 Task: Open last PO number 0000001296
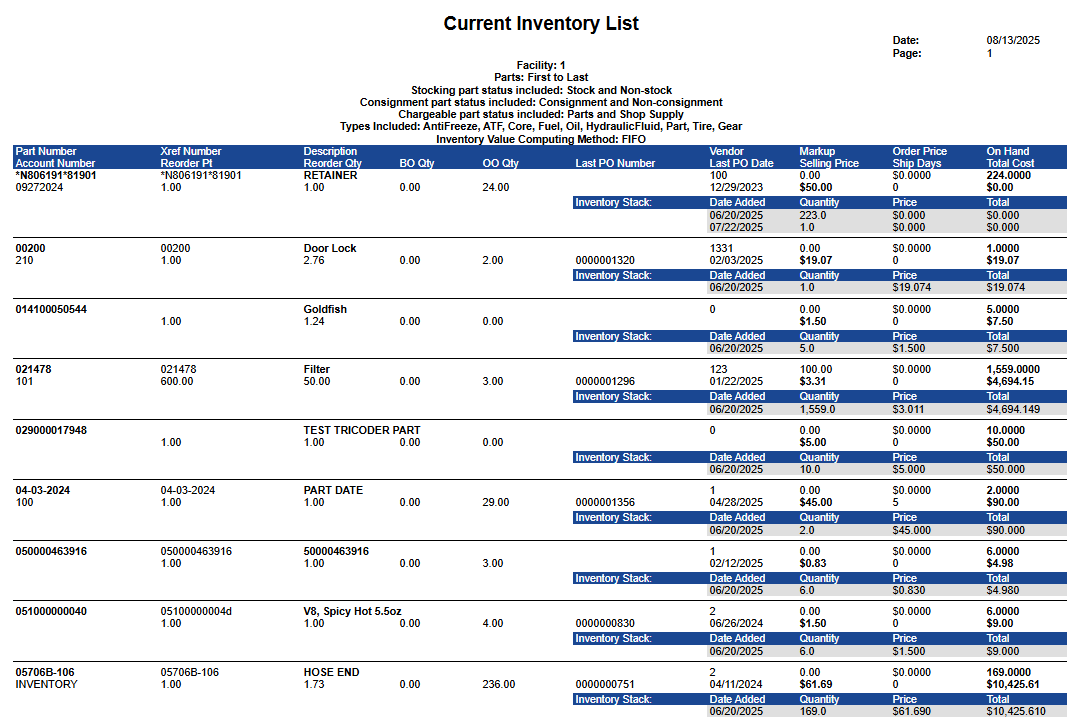click(x=605, y=381)
